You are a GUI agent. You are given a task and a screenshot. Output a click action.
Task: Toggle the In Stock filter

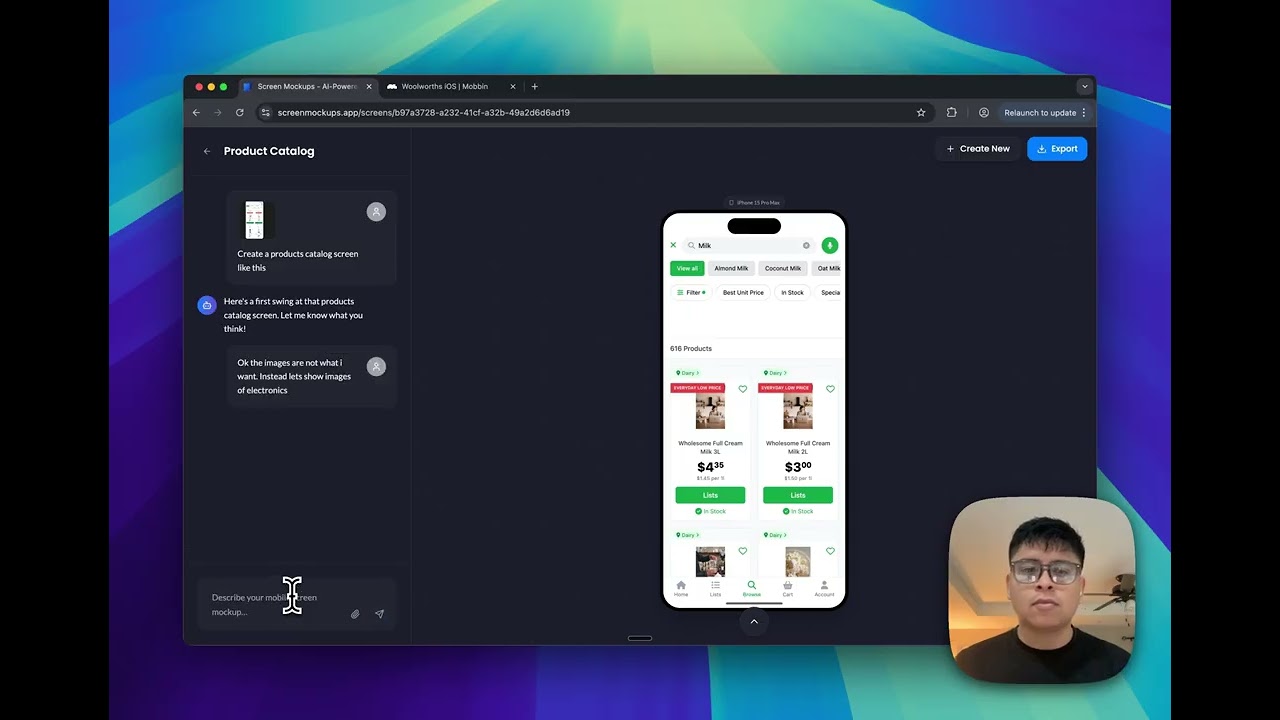point(793,293)
